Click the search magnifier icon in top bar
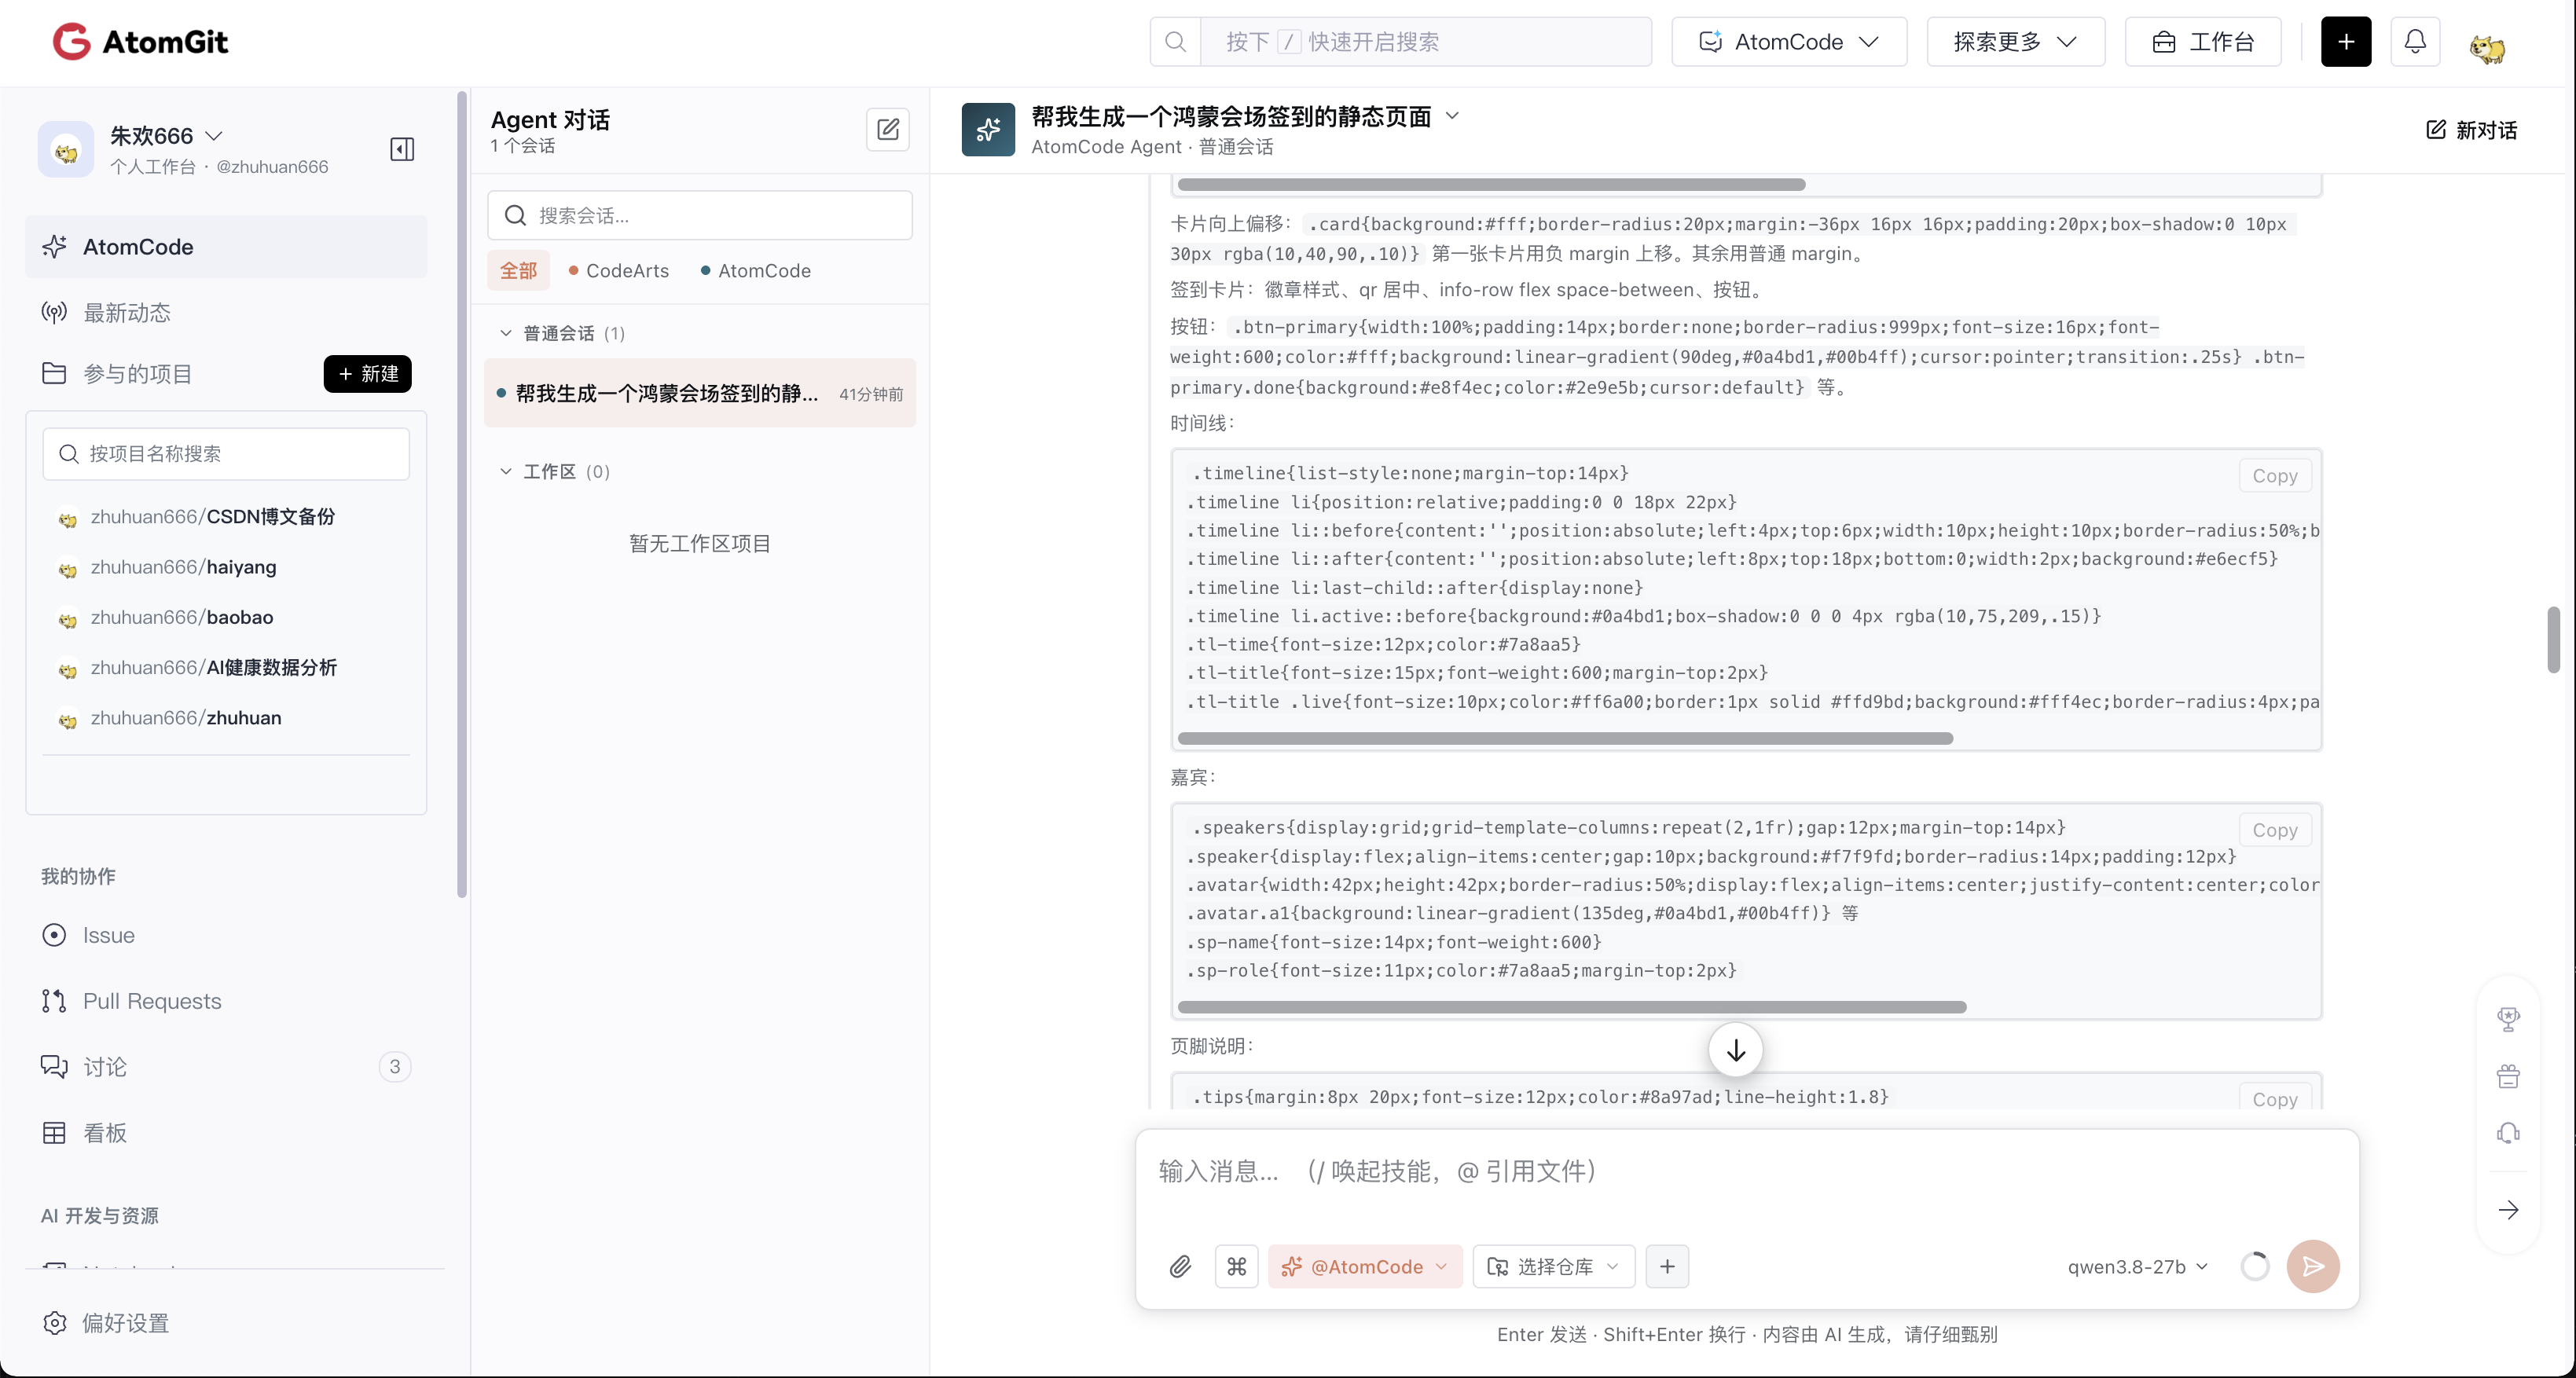The width and height of the screenshot is (2576, 1378). [1176, 42]
